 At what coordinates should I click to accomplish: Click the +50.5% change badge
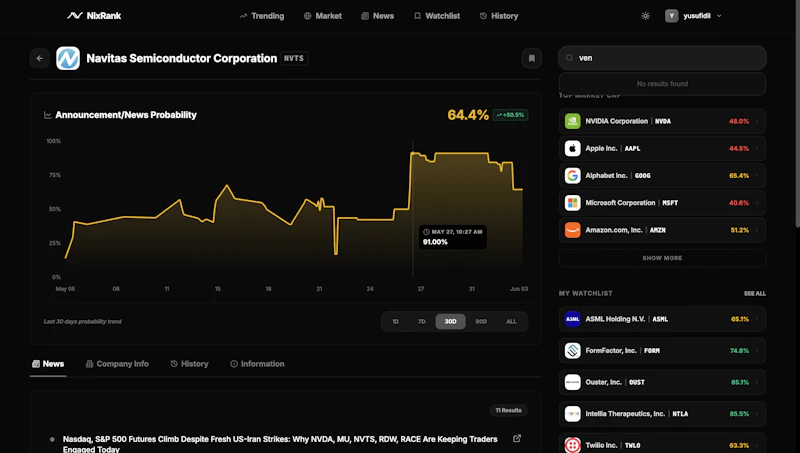pos(510,115)
